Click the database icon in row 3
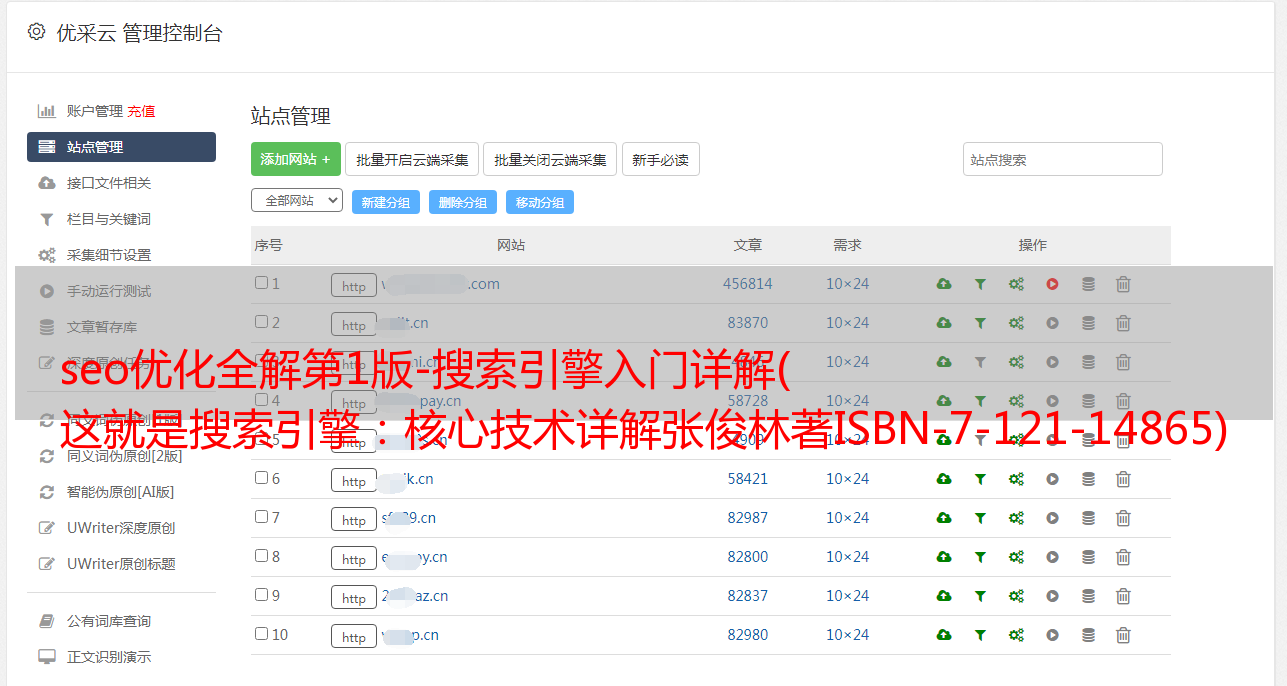 coord(1088,362)
